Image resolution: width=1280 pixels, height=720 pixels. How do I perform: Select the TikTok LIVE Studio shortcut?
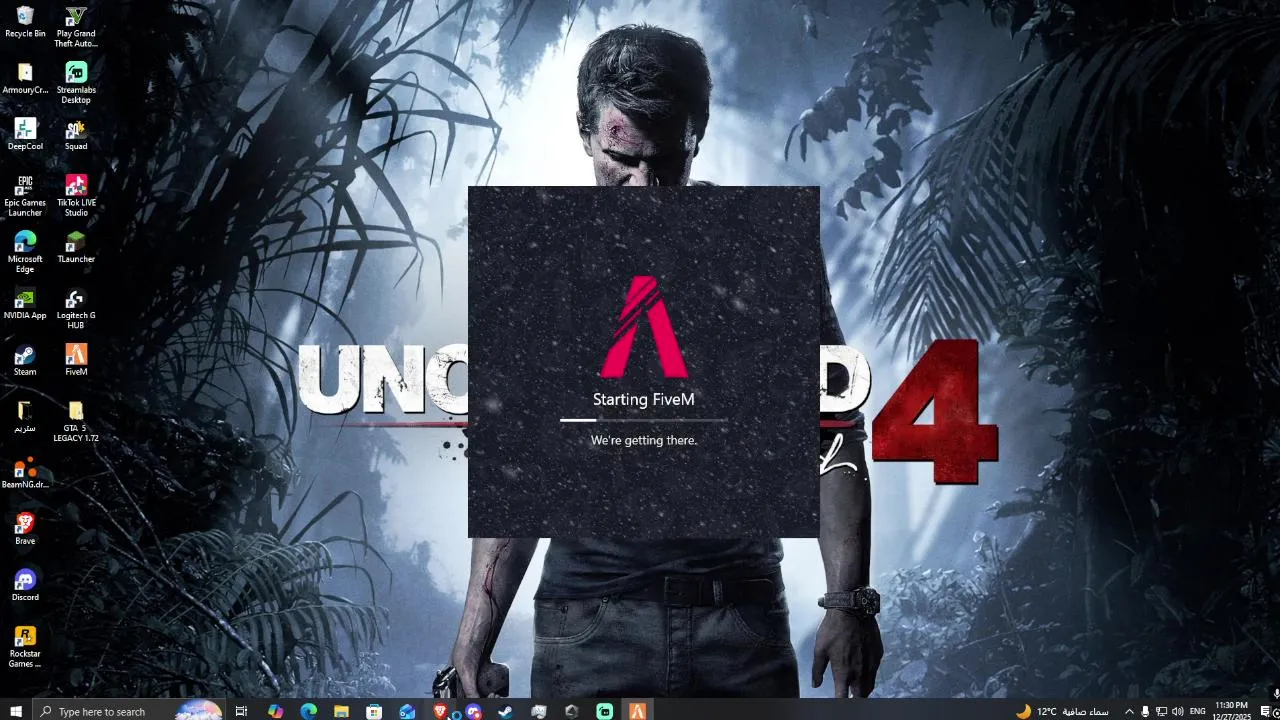76,196
